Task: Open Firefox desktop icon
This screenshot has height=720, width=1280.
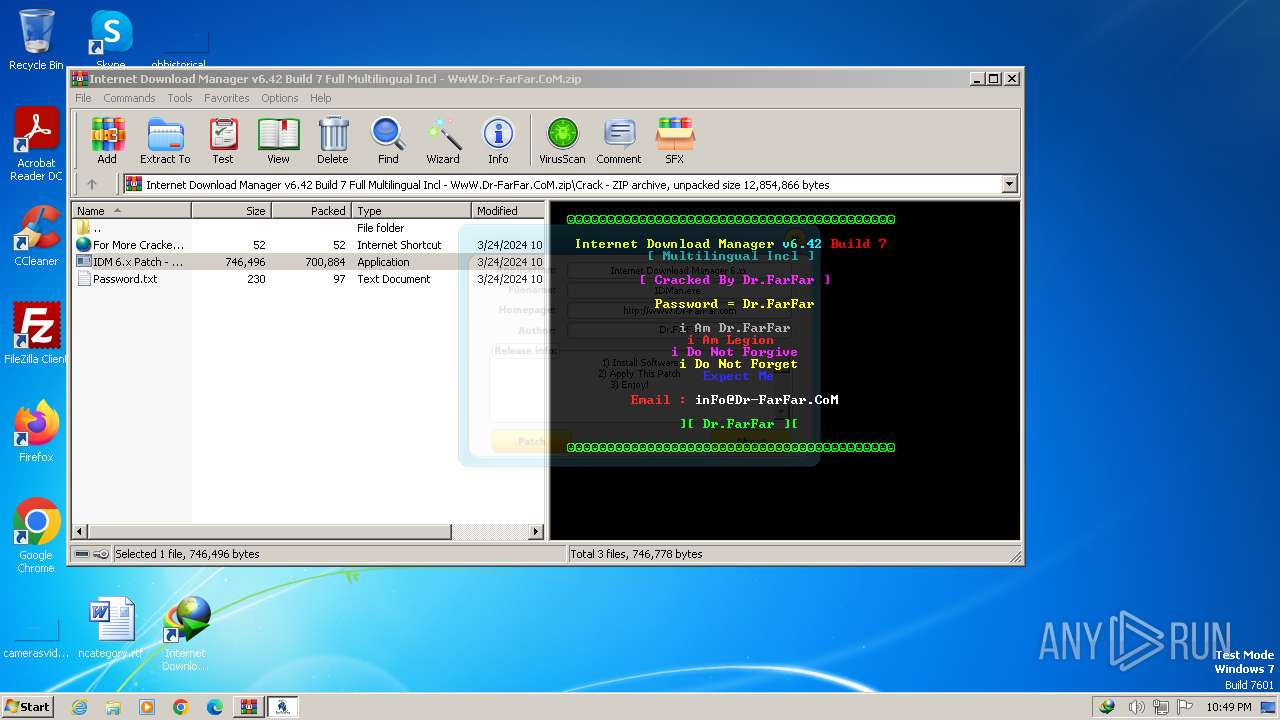Action: (x=36, y=431)
